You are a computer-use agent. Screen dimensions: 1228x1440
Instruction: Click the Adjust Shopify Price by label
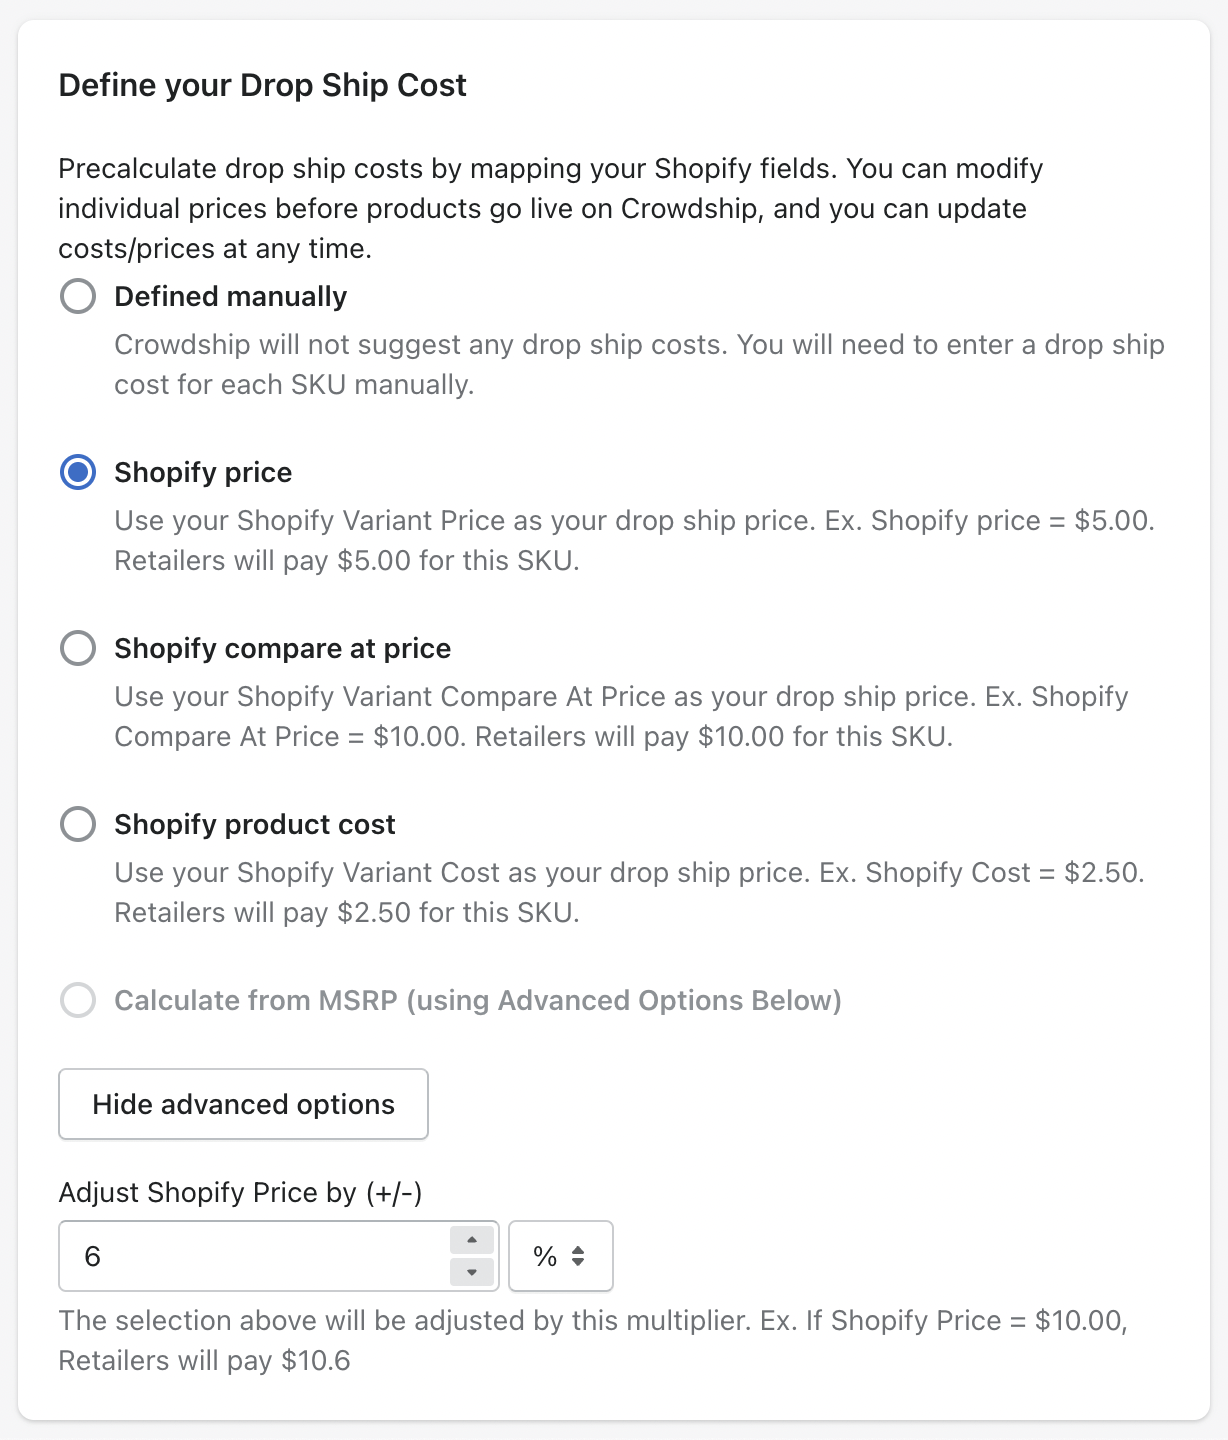(x=242, y=1192)
